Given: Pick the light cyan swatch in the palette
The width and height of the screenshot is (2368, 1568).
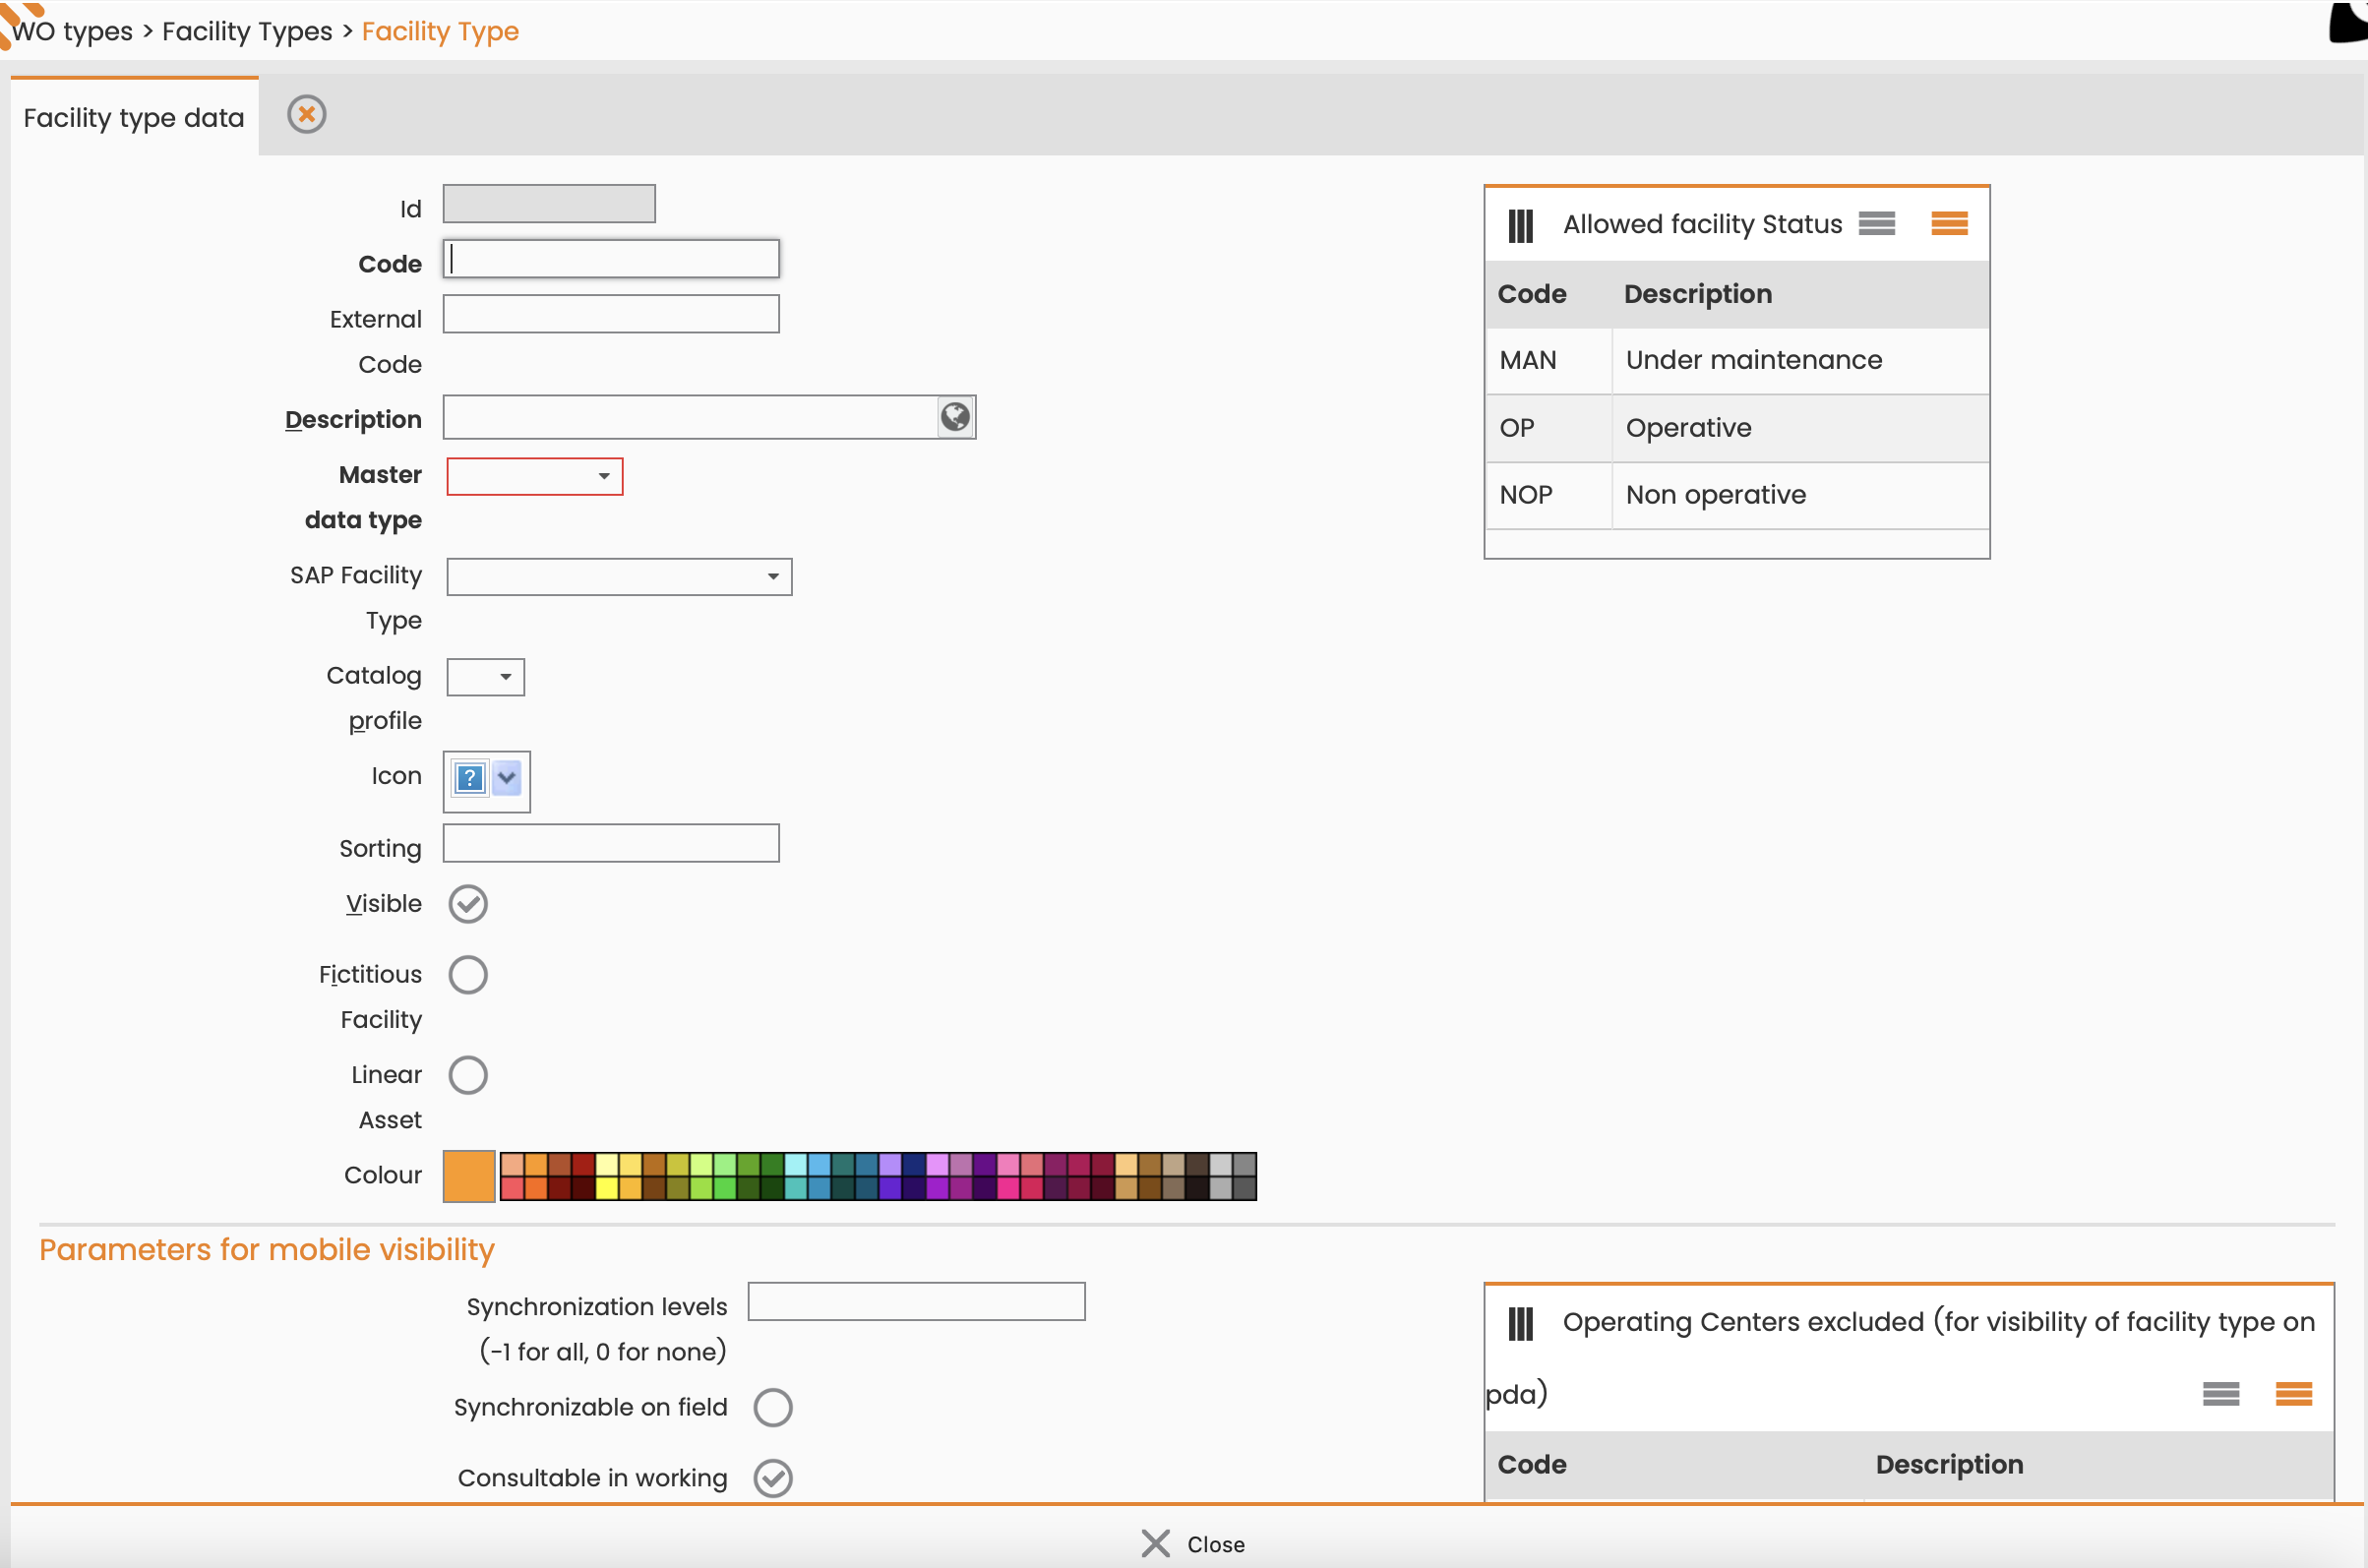Looking at the screenshot, I should pyautogui.click(x=796, y=1164).
